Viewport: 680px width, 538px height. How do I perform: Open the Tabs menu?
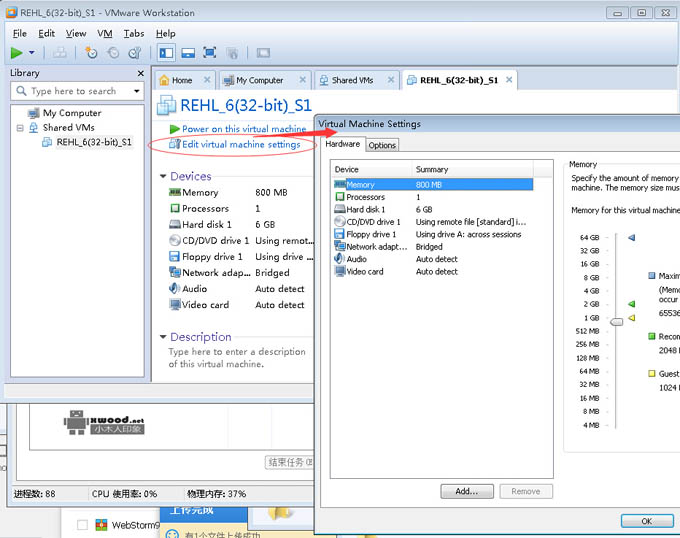(x=134, y=33)
